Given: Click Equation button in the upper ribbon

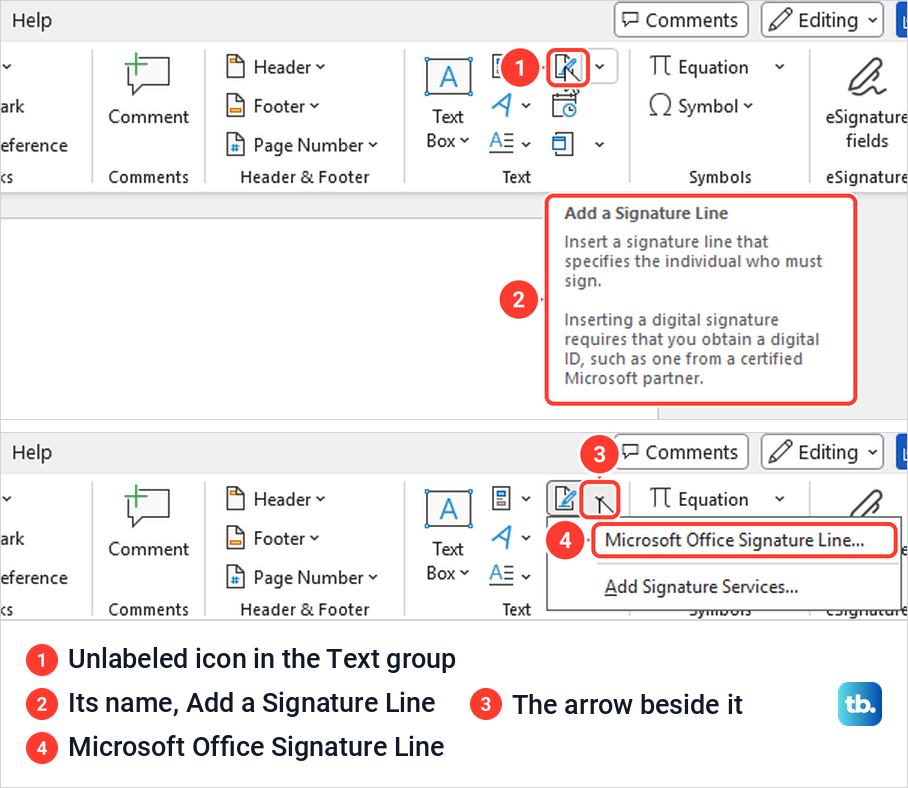Looking at the screenshot, I should (x=700, y=67).
